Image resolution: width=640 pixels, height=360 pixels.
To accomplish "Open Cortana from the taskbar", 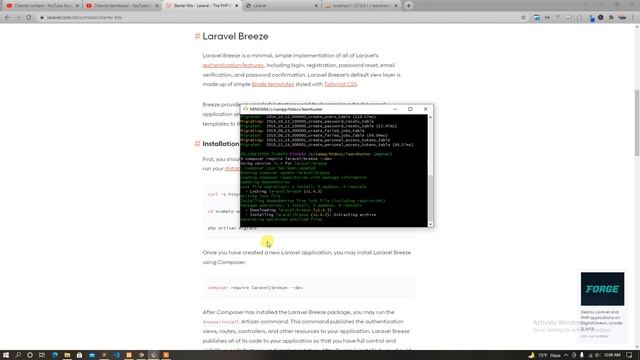I will [30, 355].
